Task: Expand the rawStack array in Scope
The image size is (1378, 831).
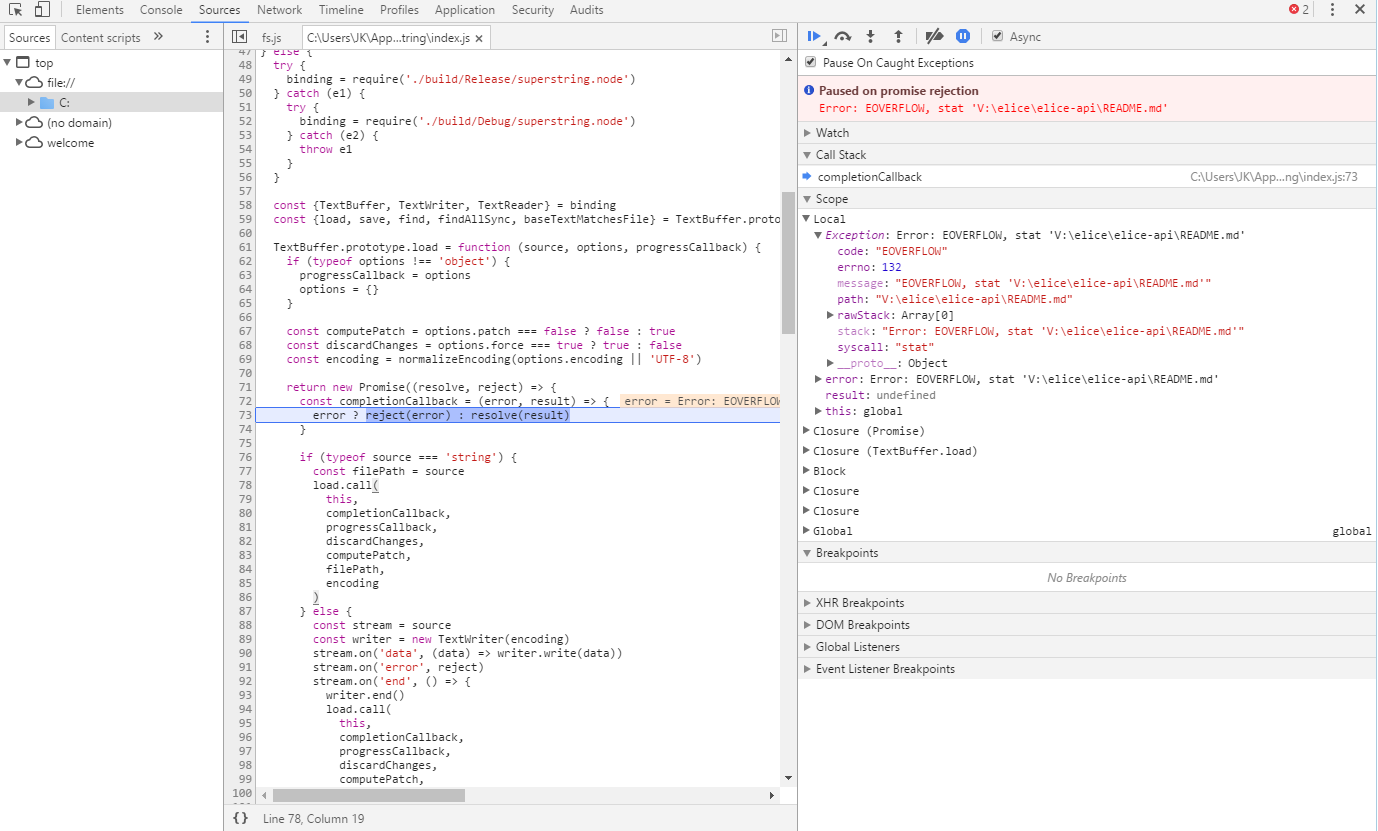Action: [x=830, y=315]
